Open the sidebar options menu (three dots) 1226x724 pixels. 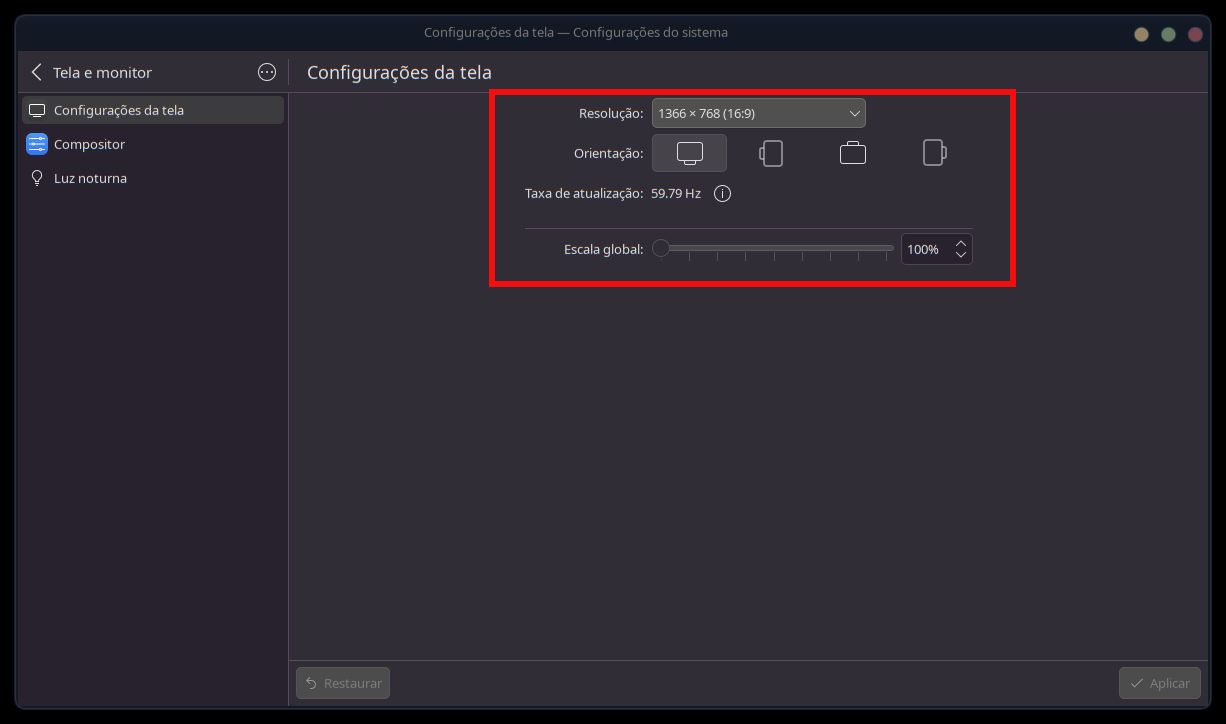click(267, 72)
